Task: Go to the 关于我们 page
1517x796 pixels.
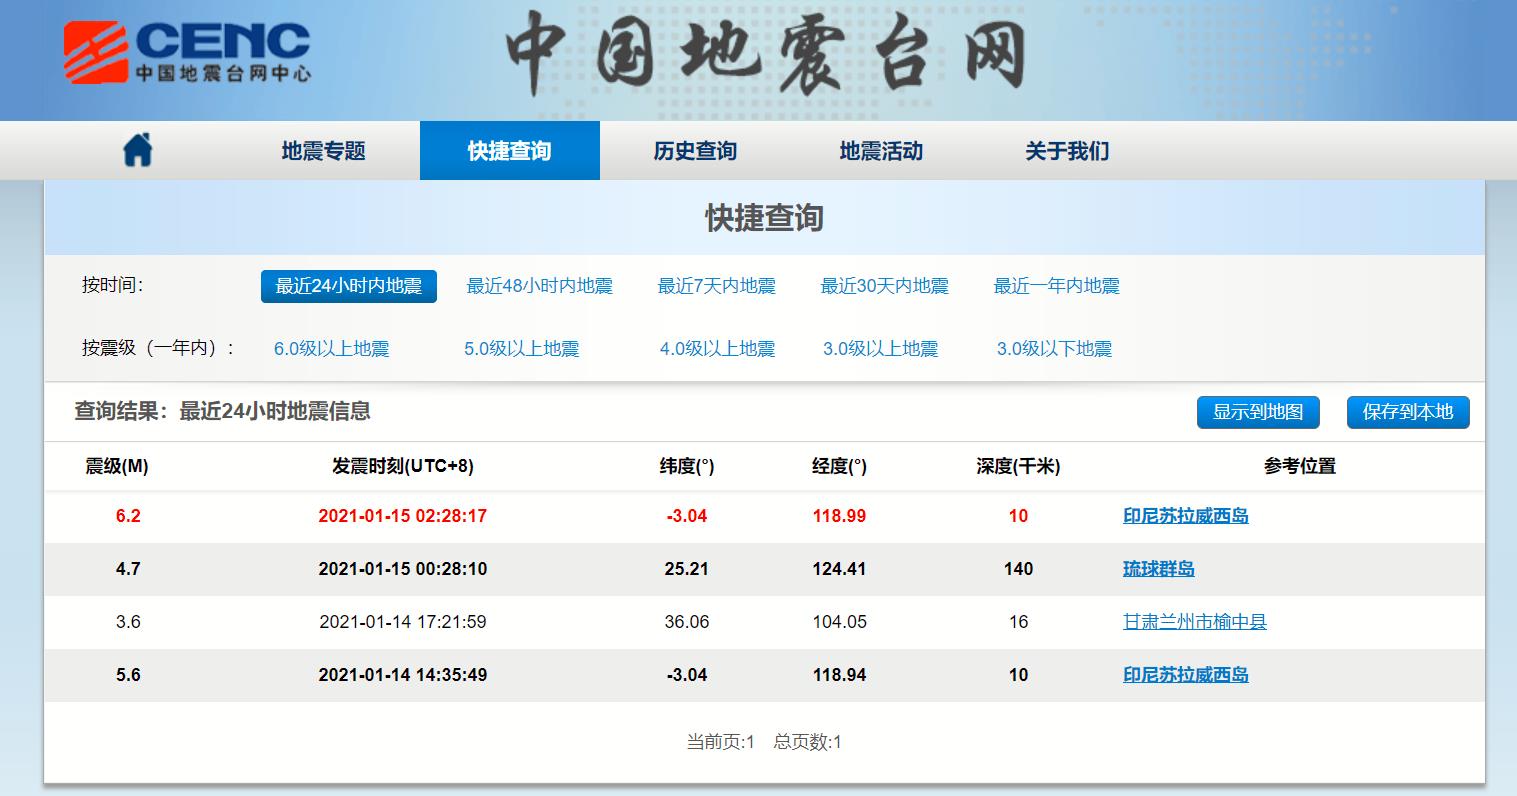Action: (1067, 151)
